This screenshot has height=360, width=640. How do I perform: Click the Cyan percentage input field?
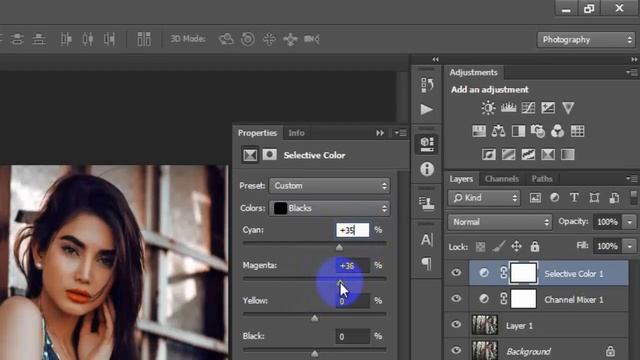point(352,230)
